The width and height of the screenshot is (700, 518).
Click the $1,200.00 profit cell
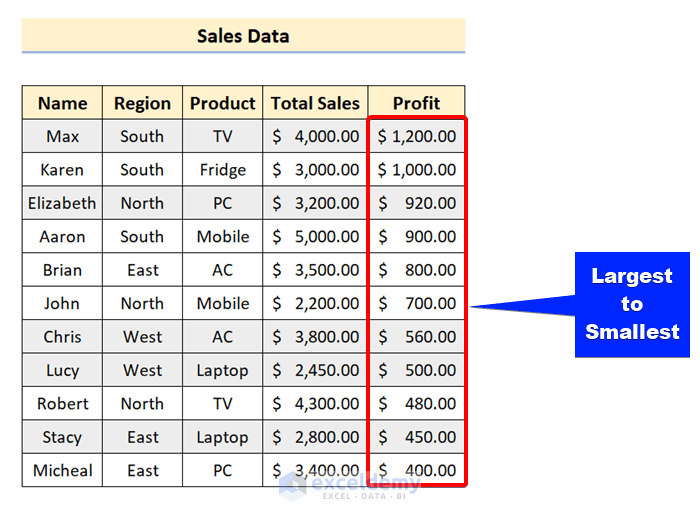(x=416, y=136)
